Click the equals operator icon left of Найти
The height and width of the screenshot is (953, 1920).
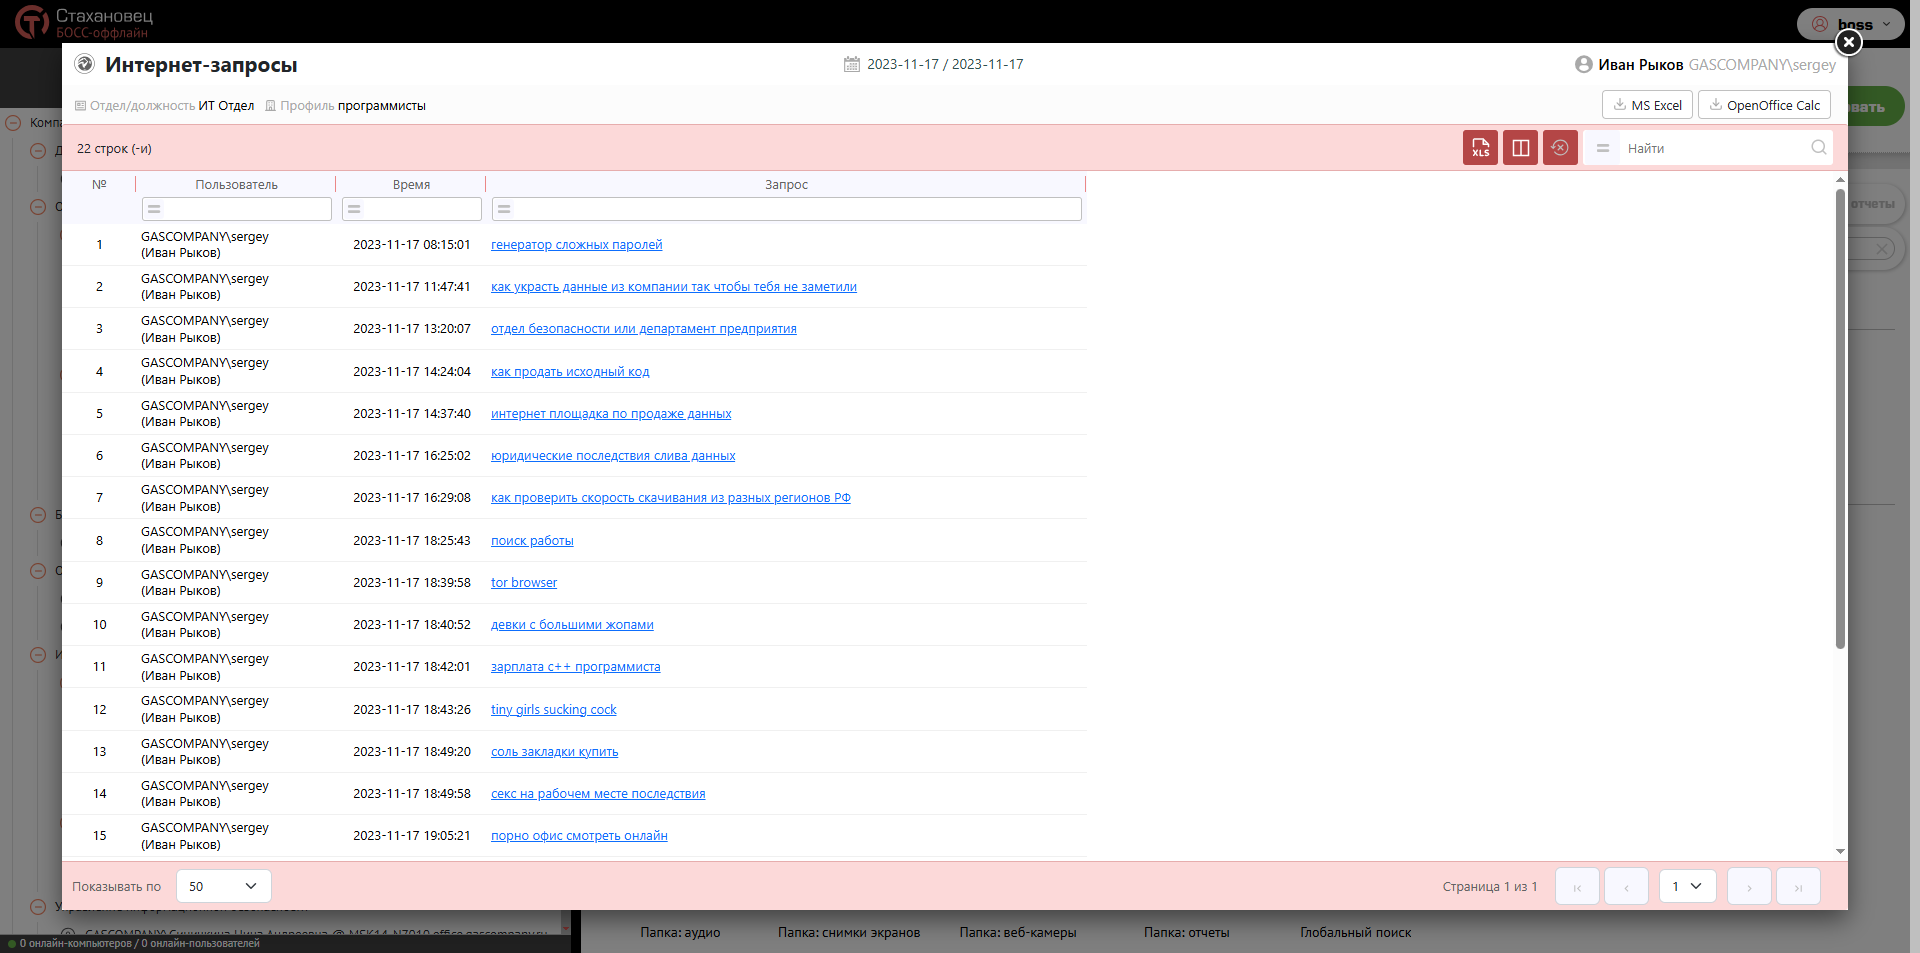pyautogui.click(x=1602, y=148)
